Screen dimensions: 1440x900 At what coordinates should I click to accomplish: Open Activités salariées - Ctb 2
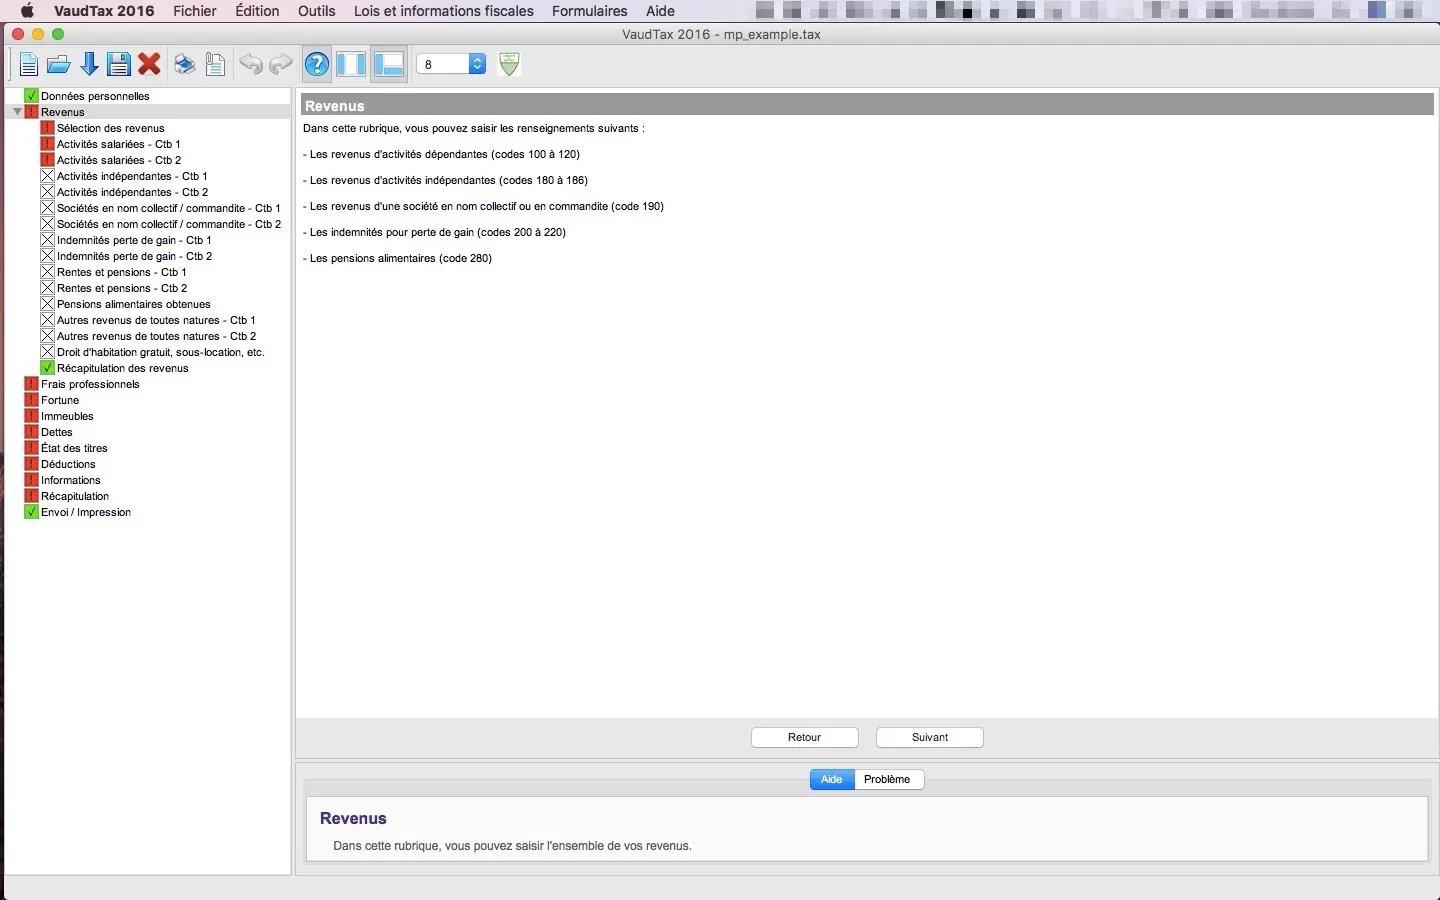[119, 160]
